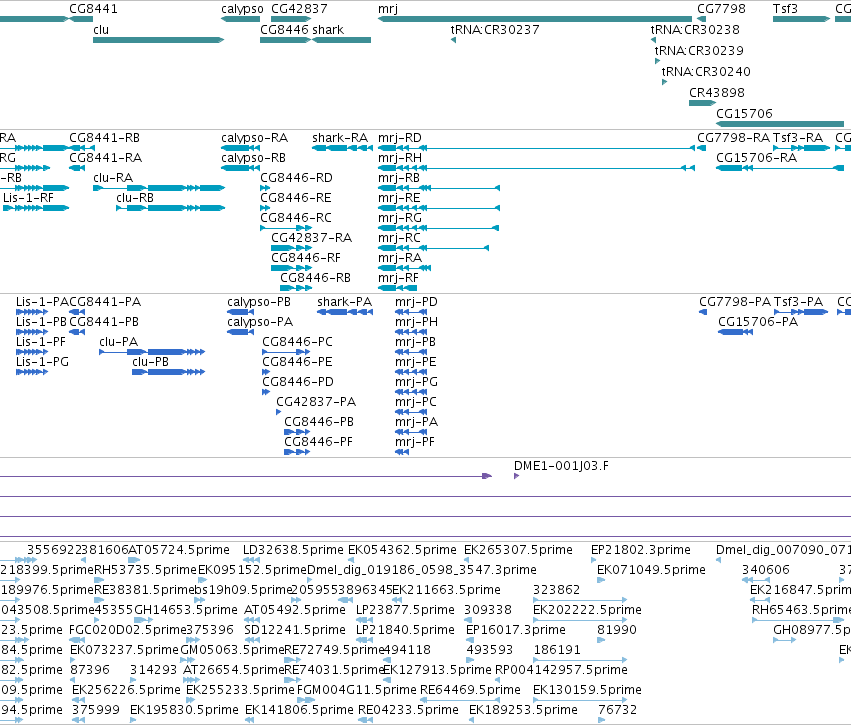Click the CG8441-PB protein label
Viewport: 851px width, 725px height.
tap(104, 322)
